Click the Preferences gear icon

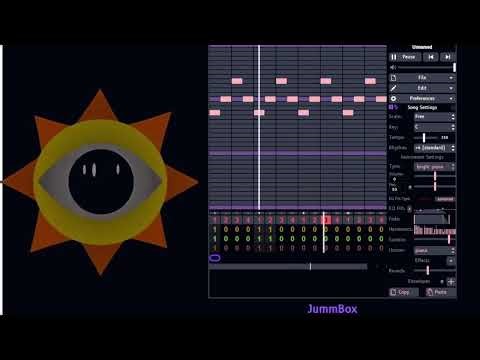(393, 98)
